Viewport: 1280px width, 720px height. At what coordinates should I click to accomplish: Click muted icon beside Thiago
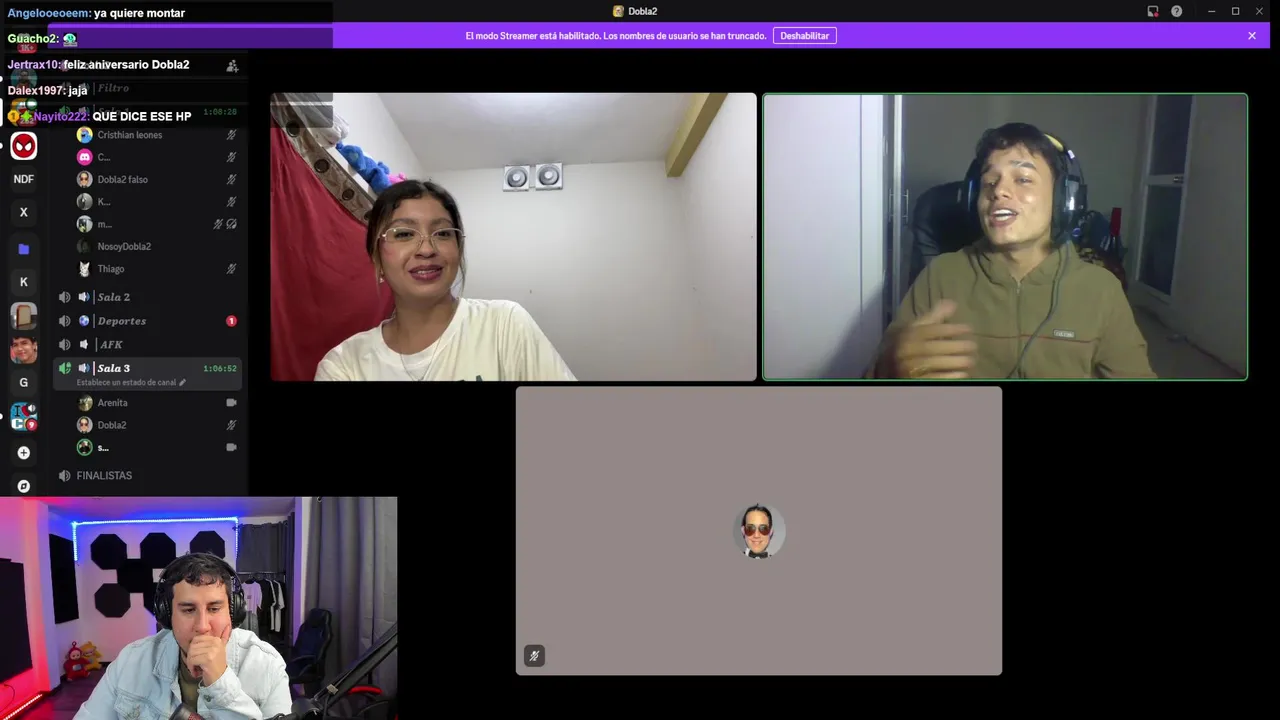[231, 268]
